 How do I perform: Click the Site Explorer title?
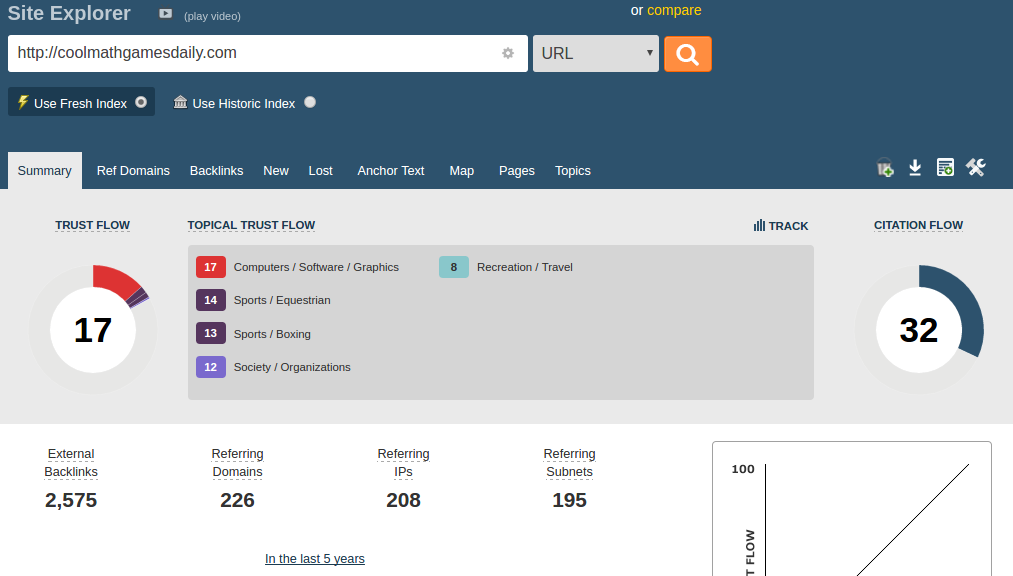click(x=69, y=13)
